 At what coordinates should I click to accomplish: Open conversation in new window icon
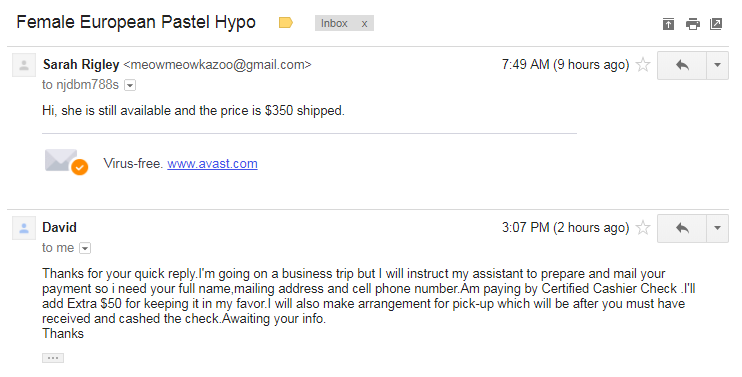716,24
